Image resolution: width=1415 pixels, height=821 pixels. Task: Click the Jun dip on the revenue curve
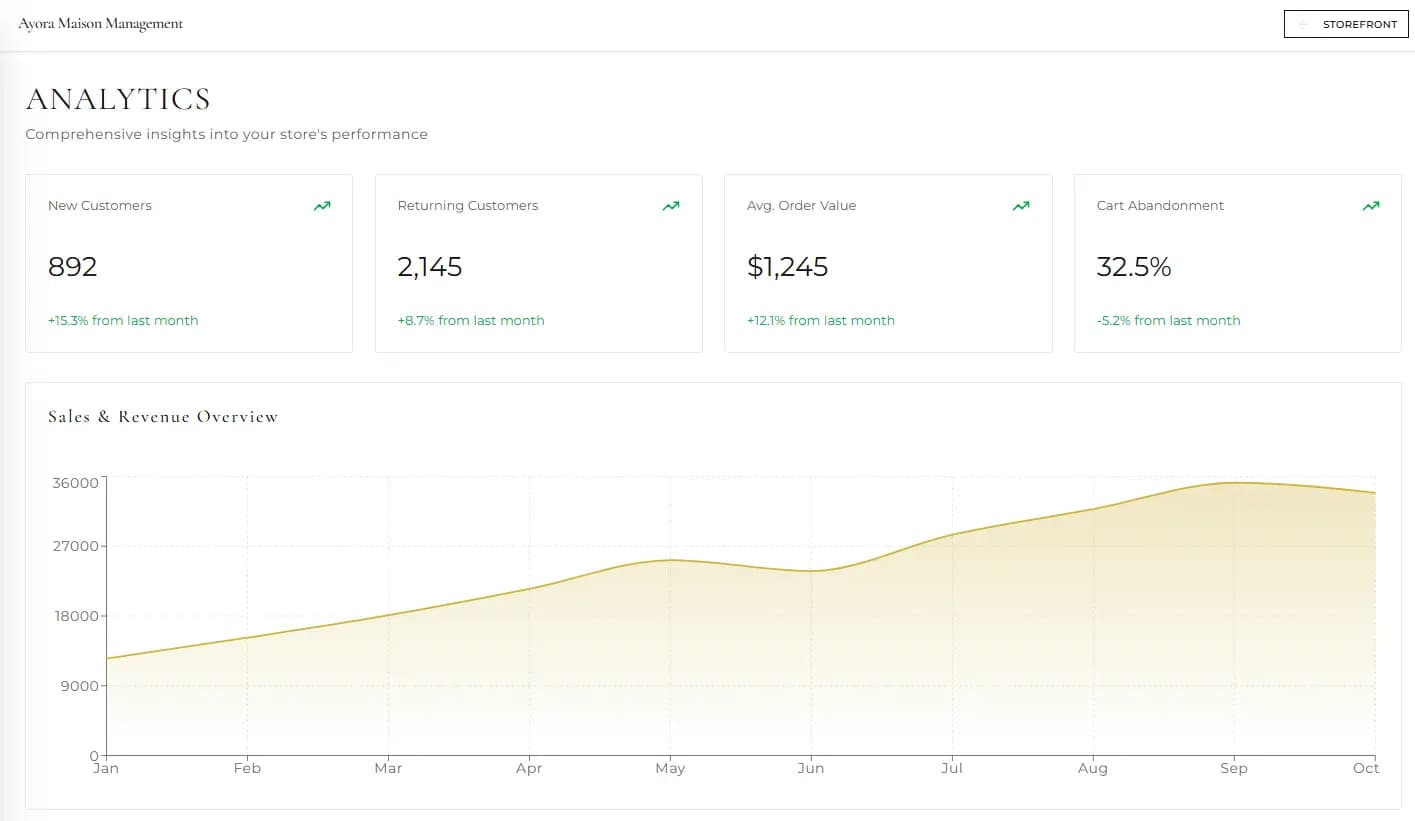[x=812, y=571]
